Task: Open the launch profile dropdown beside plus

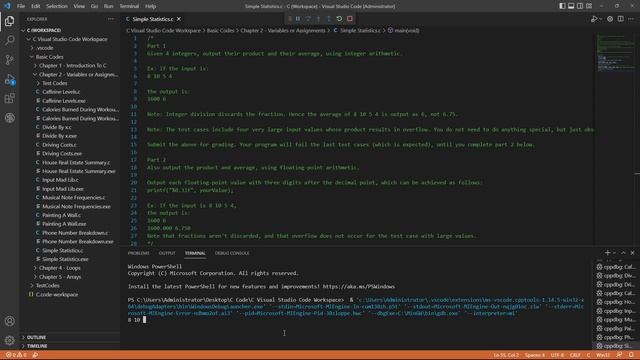Action: (615, 253)
